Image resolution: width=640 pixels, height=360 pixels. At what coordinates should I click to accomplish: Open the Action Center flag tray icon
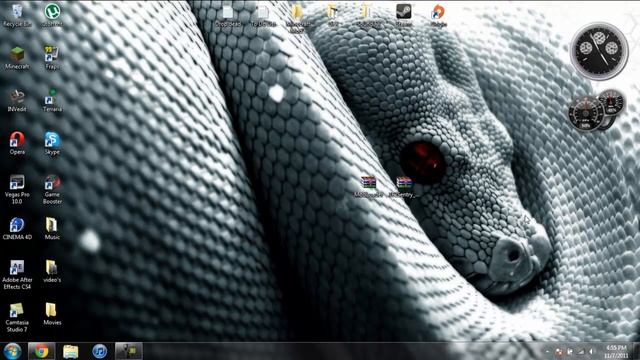point(570,351)
